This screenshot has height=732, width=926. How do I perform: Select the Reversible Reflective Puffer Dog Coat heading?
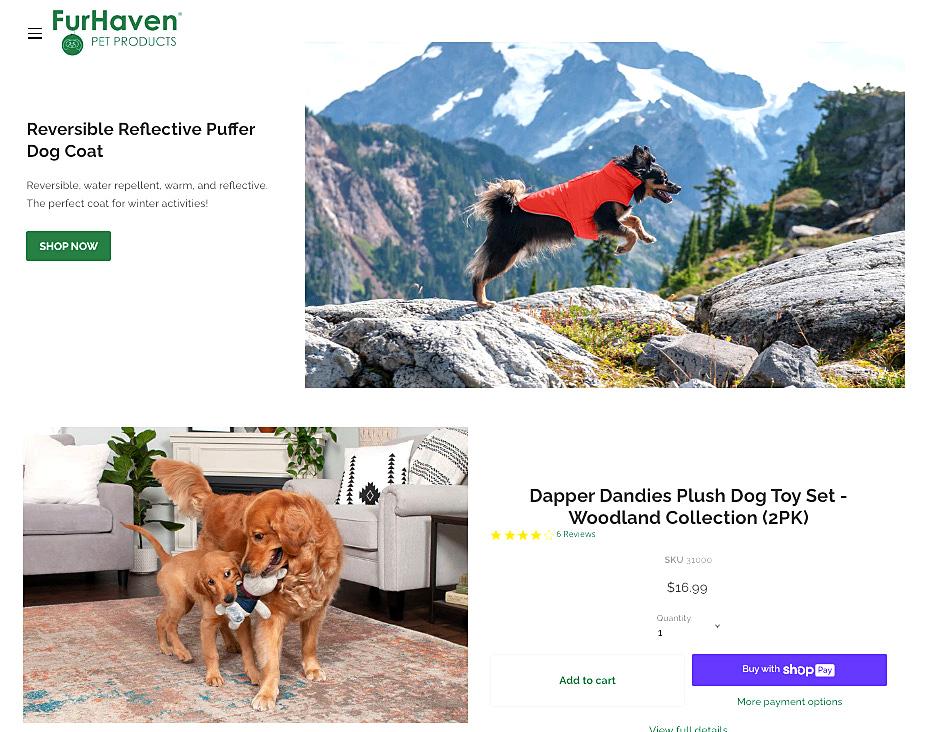coord(141,140)
